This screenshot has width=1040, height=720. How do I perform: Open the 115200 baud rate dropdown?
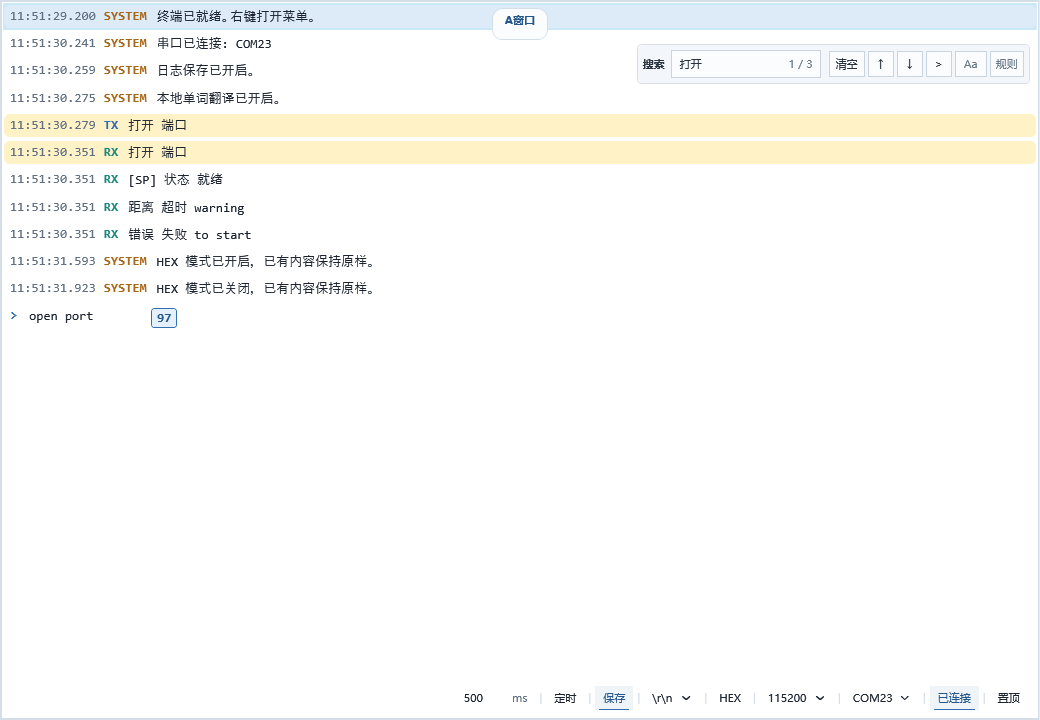click(796, 698)
